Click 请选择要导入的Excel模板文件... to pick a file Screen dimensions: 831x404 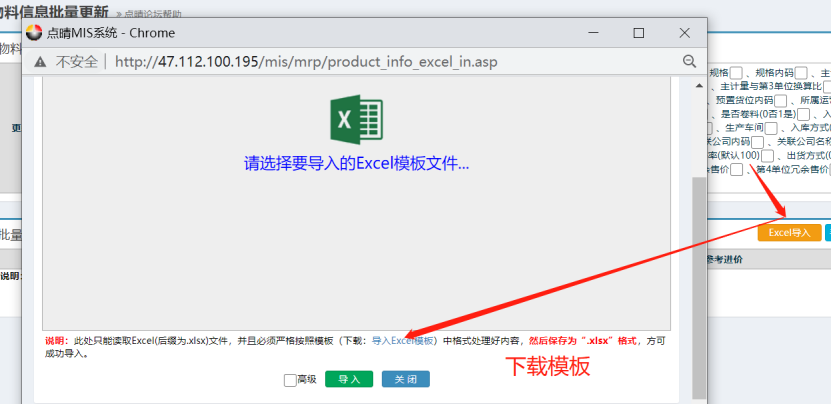pyautogui.click(x=356, y=163)
